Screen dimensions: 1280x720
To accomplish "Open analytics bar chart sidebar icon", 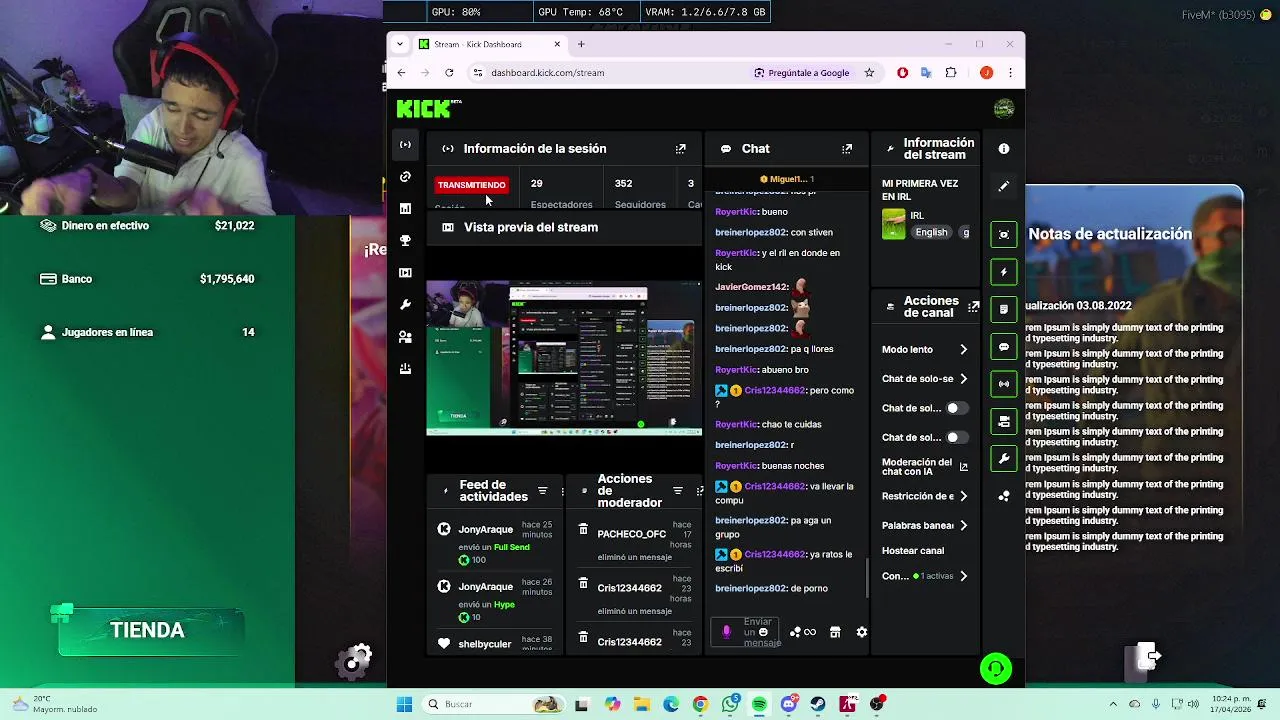I will (405, 209).
